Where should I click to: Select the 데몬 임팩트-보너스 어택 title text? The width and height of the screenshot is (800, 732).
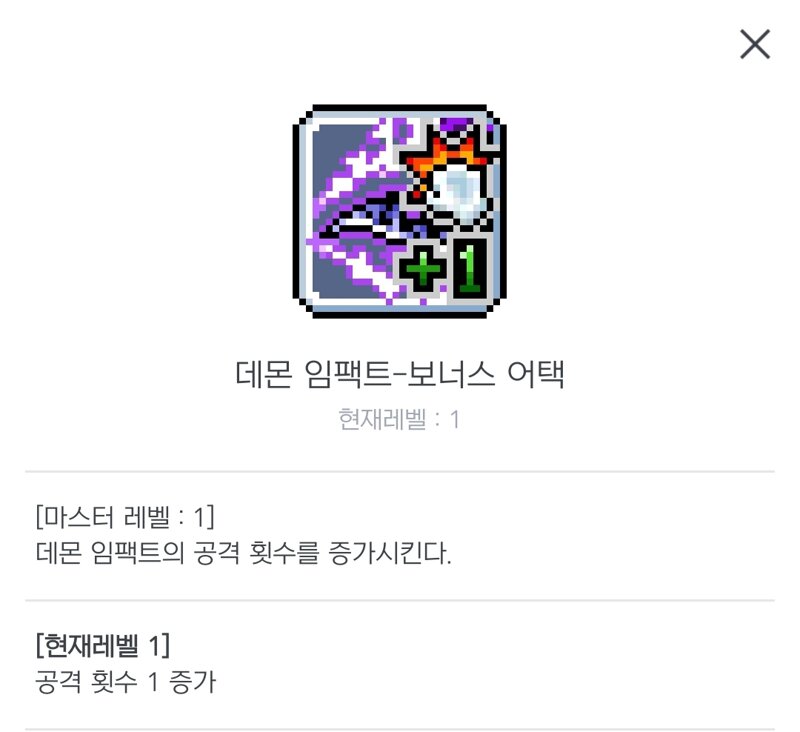399,374
